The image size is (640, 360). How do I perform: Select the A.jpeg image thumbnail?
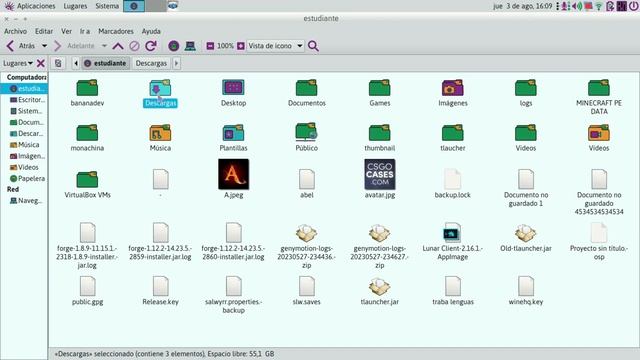(x=233, y=174)
